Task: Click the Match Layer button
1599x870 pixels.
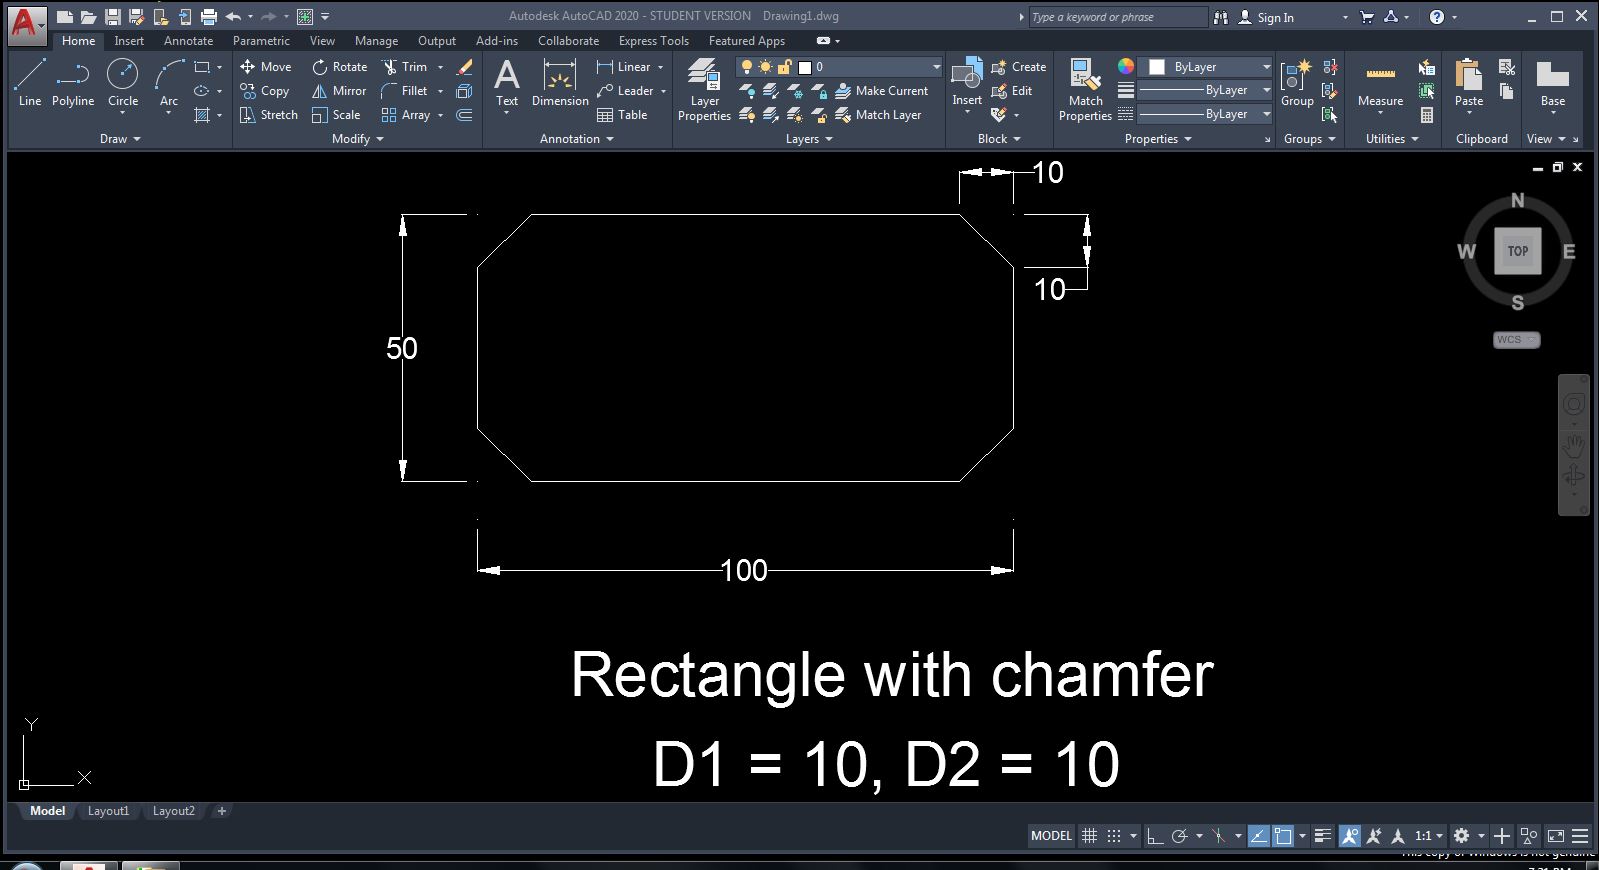Action: point(878,115)
